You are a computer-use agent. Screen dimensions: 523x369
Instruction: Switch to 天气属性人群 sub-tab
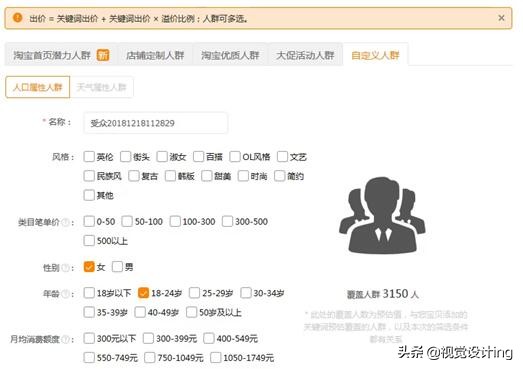(101, 87)
